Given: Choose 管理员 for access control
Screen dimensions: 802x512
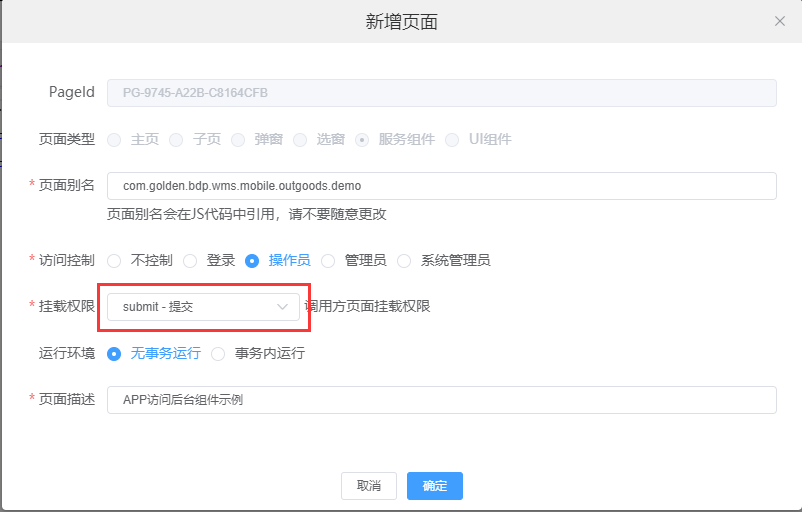Looking at the screenshot, I should point(328,261).
